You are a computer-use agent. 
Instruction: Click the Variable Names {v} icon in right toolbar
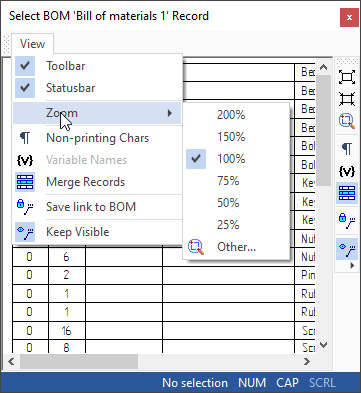click(x=347, y=171)
